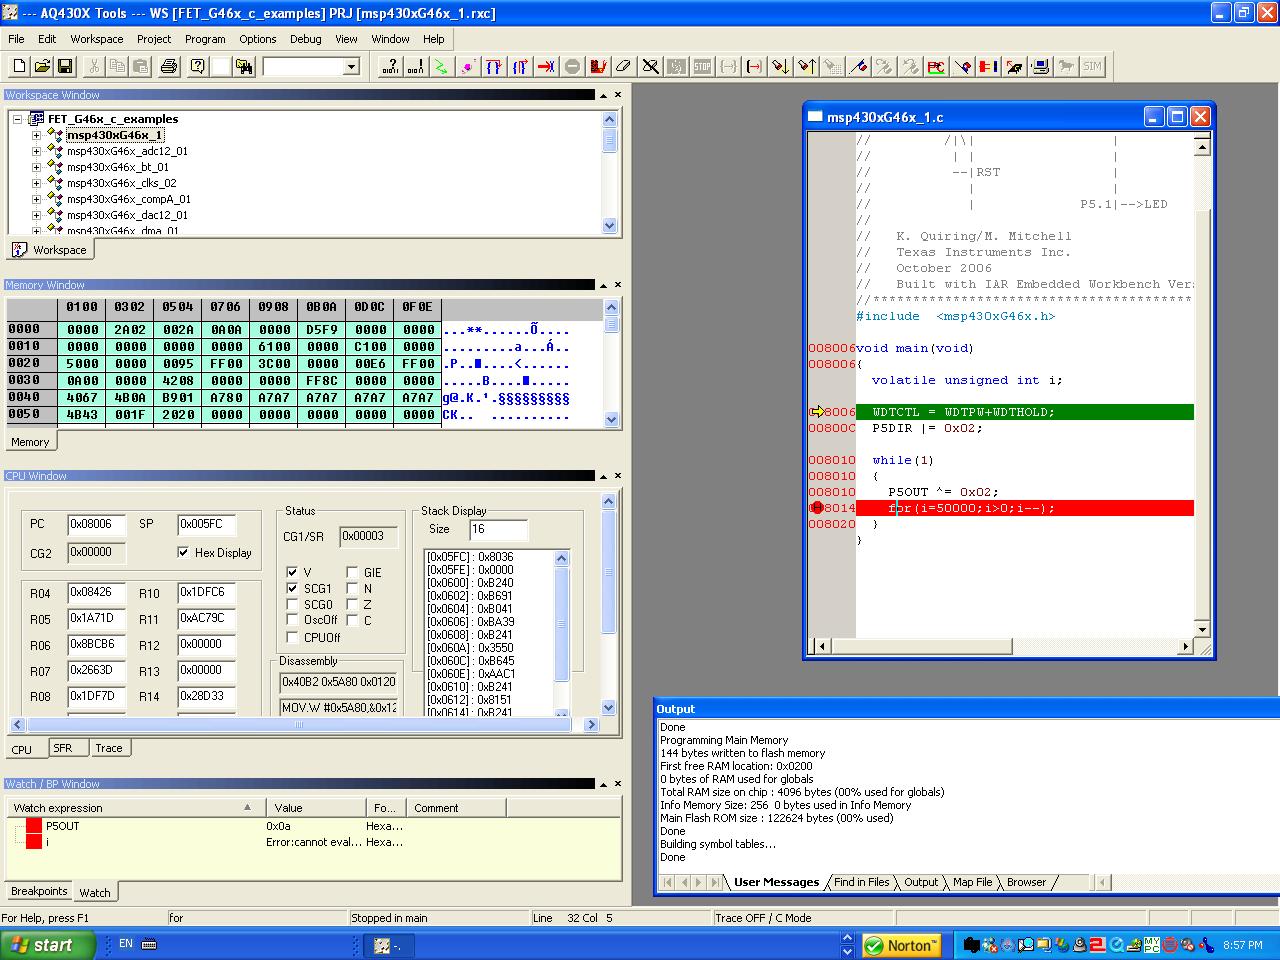Click the SIM simulator toolbar icon
1280x960 pixels.
(1092, 66)
